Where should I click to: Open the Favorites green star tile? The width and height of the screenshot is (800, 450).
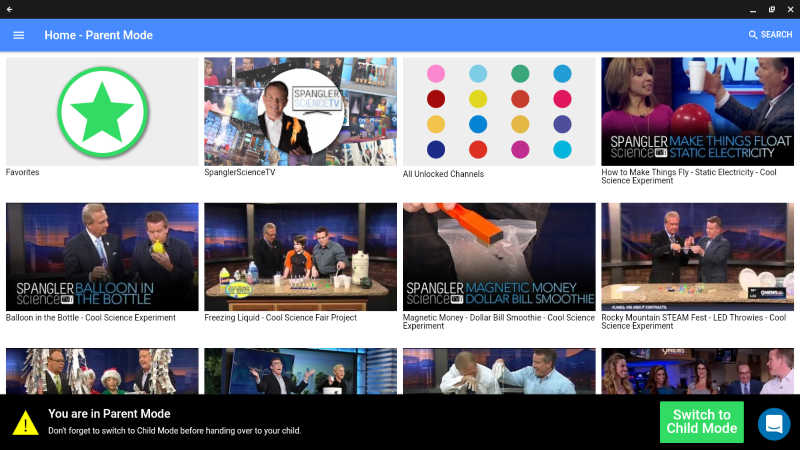tap(102, 111)
